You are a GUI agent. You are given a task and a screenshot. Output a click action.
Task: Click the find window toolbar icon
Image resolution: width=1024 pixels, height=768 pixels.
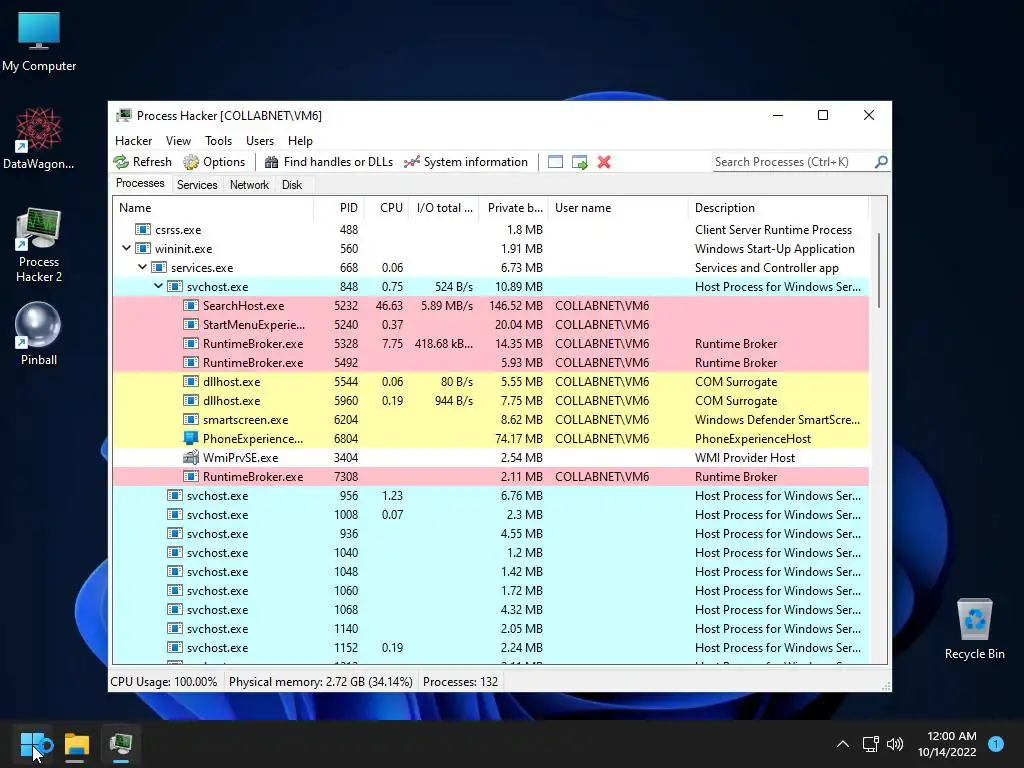[555, 162]
